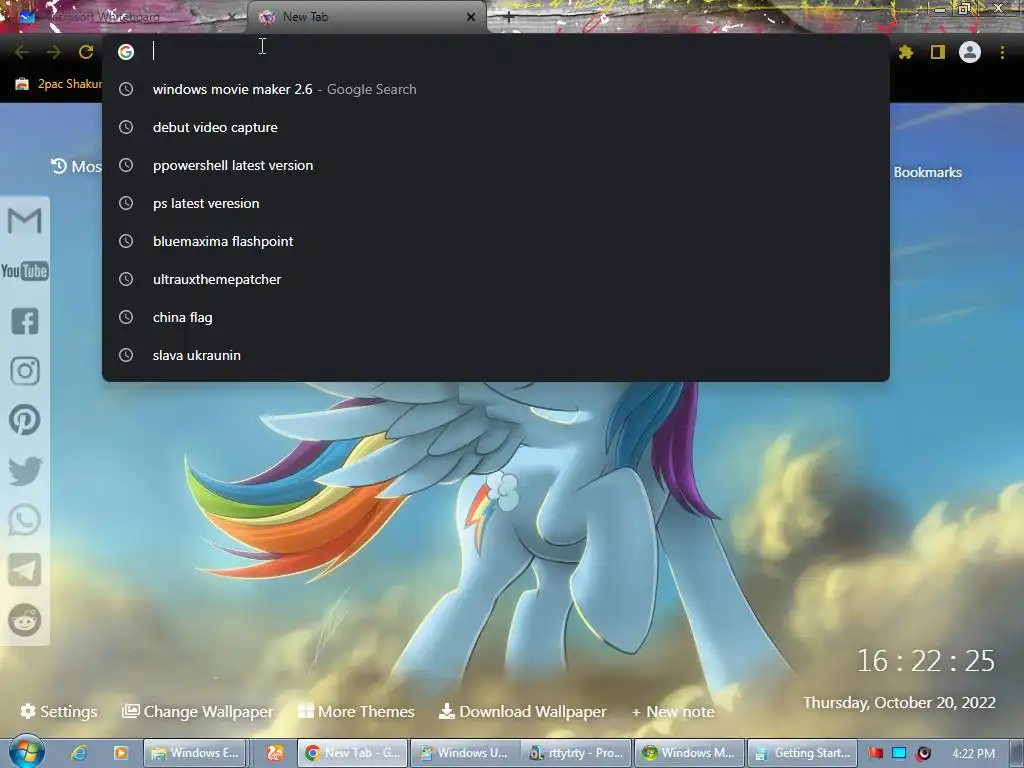
Task: Switch to Windows Update taskbar window
Action: point(465,753)
